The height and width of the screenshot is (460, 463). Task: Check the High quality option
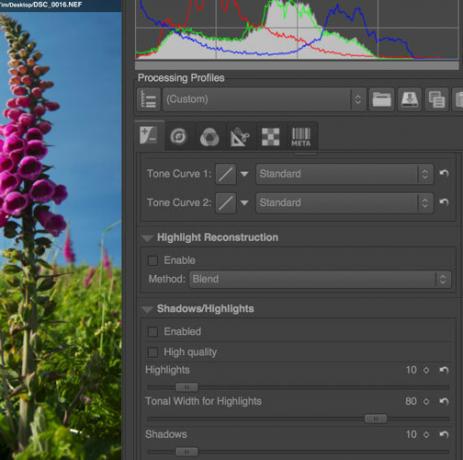tap(153, 352)
